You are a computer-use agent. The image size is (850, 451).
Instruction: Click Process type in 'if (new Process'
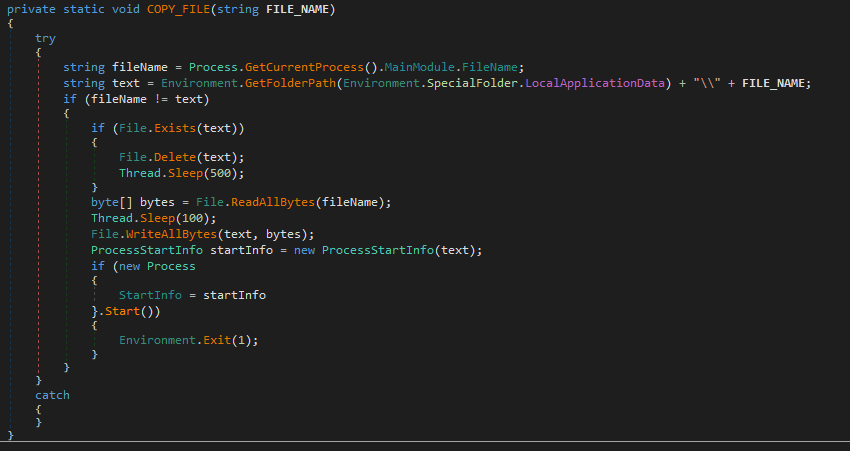click(x=171, y=266)
